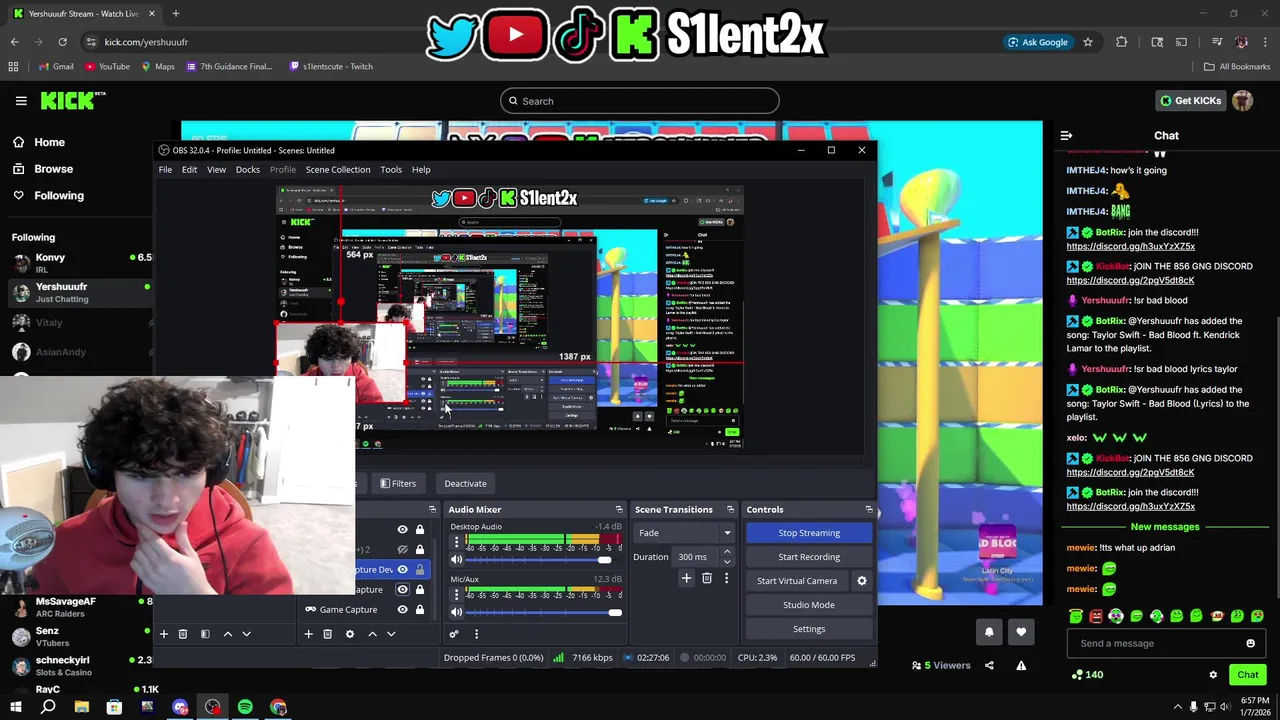The width and height of the screenshot is (1280, 720).
Task: Click the Get KICKs button
Action: (x=1190, y=100)
